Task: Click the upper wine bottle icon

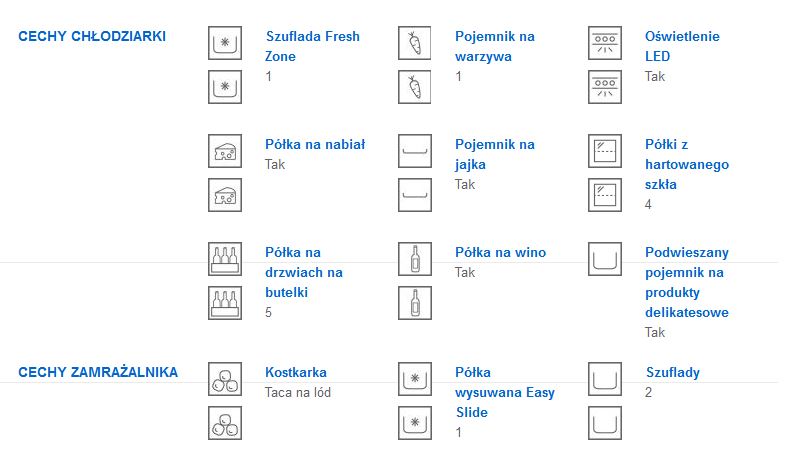Action: click(x=415, y=259)
